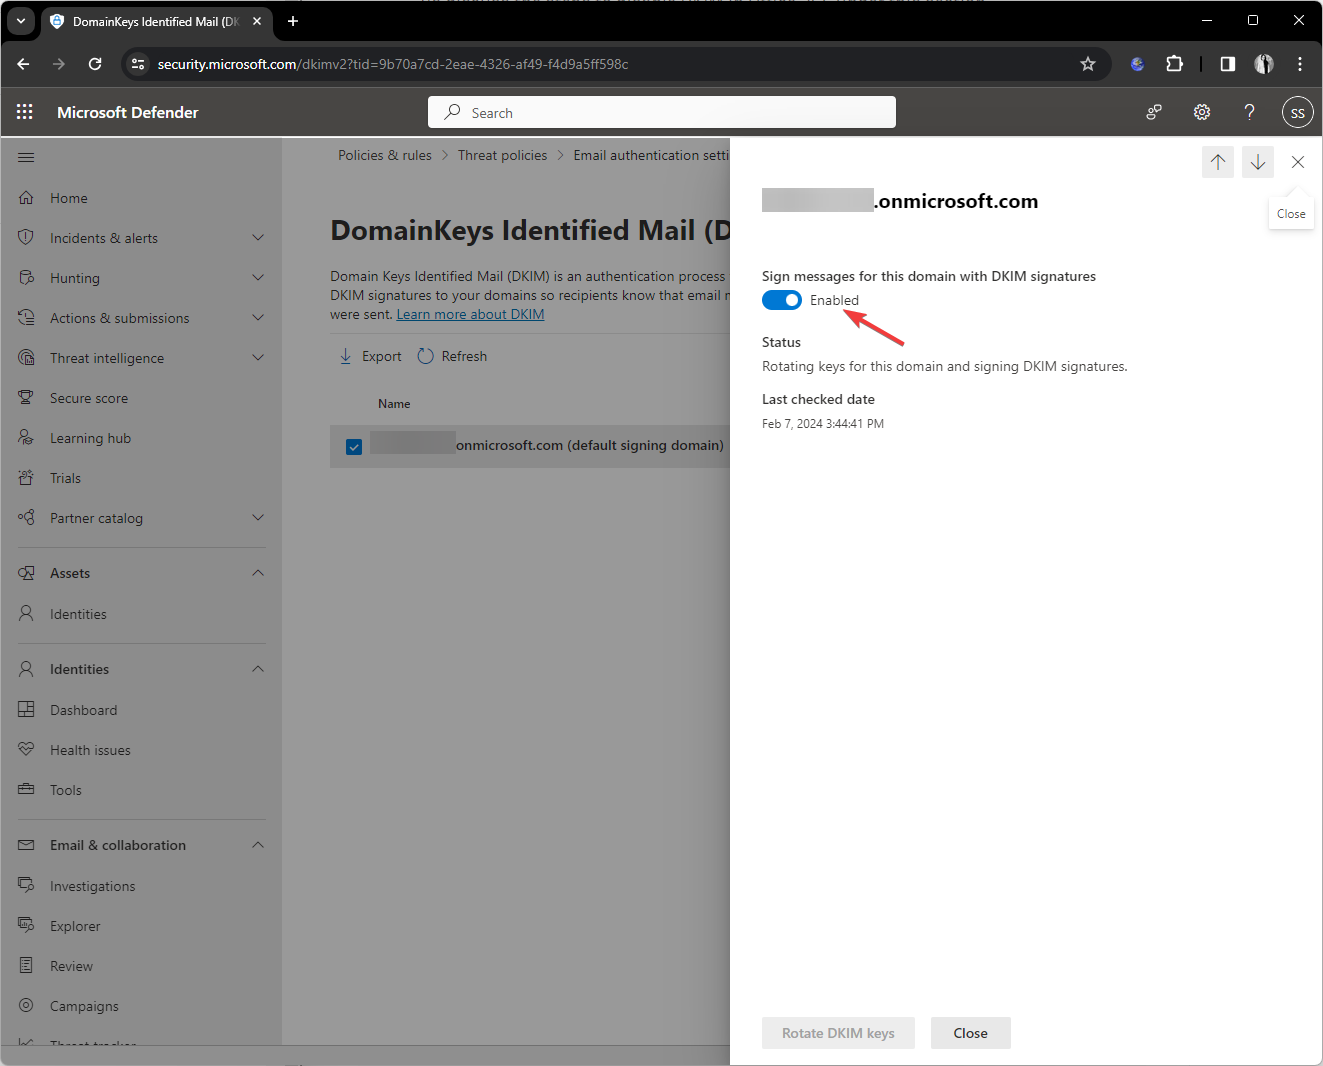Click Refresh in the toolbar
Screen dimensions: 1323x1066
coord(452,356)
